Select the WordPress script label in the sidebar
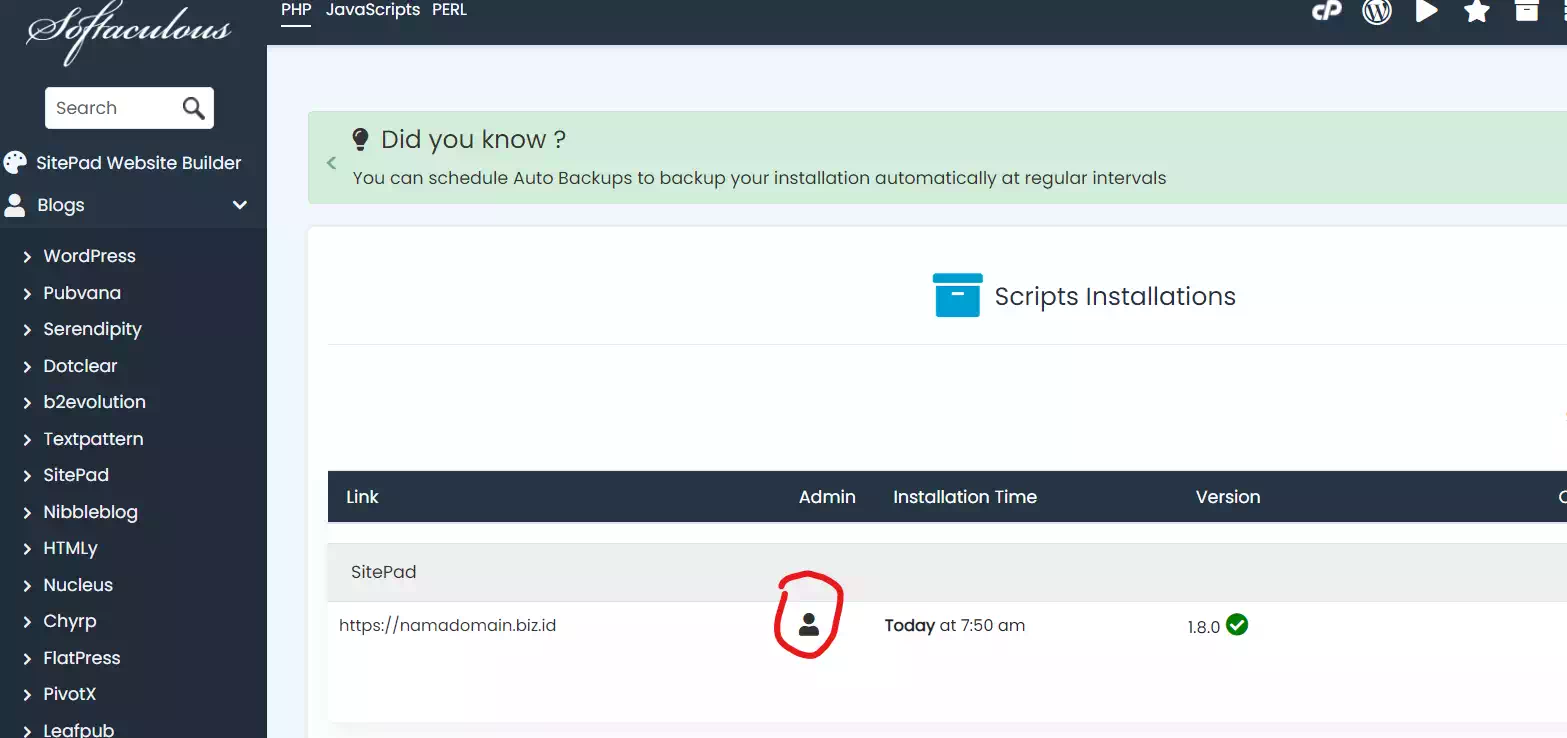Image resolution: width=1567 pixels, height=738 pixels. [x=89, y=256]
